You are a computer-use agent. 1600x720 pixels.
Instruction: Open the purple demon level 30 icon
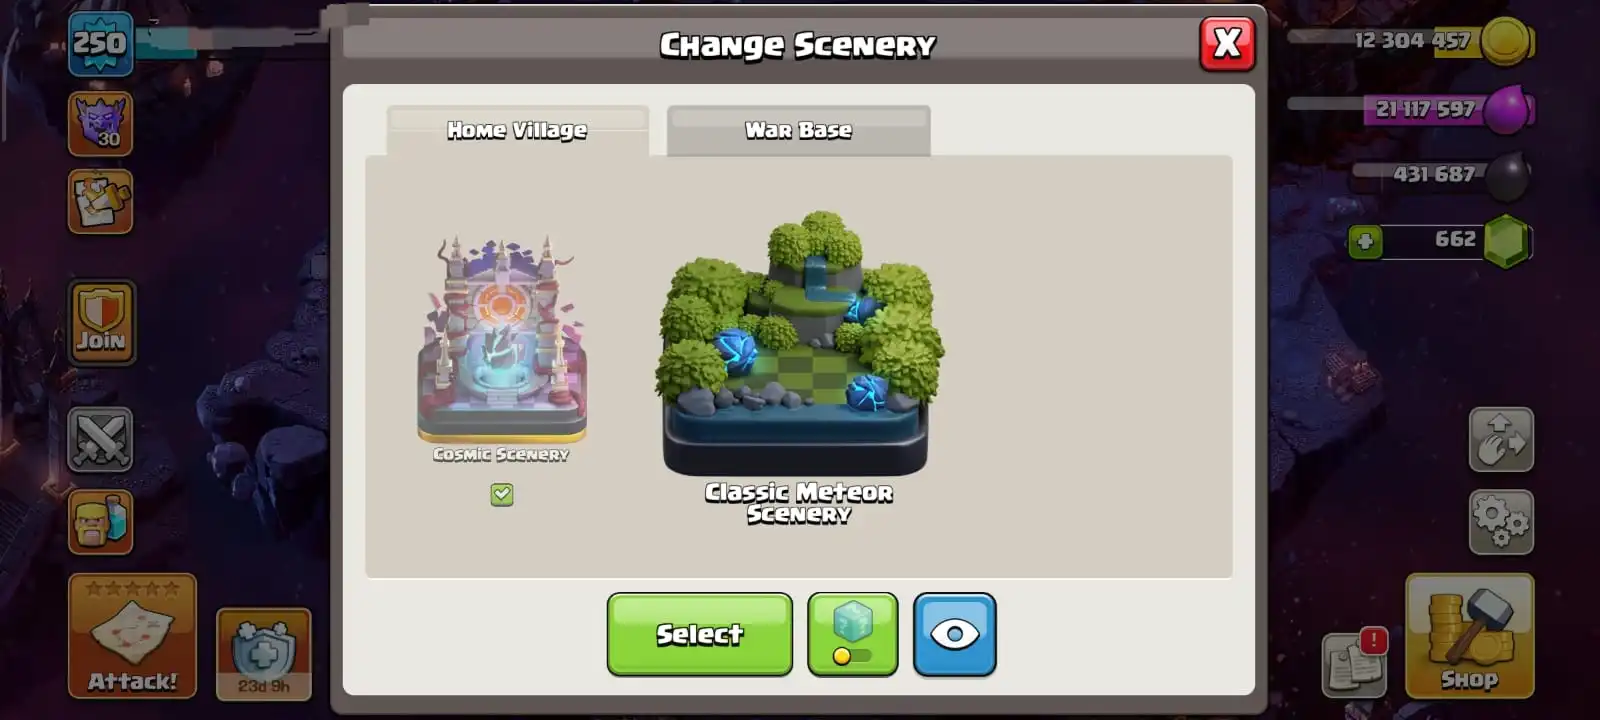(100, 124)
